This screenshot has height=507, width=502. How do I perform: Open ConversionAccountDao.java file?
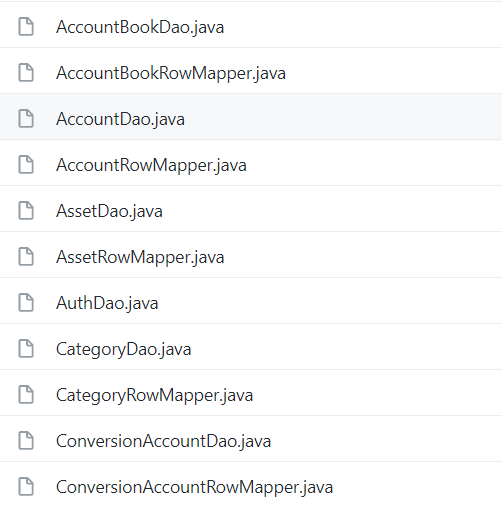(x=164, y=441)
